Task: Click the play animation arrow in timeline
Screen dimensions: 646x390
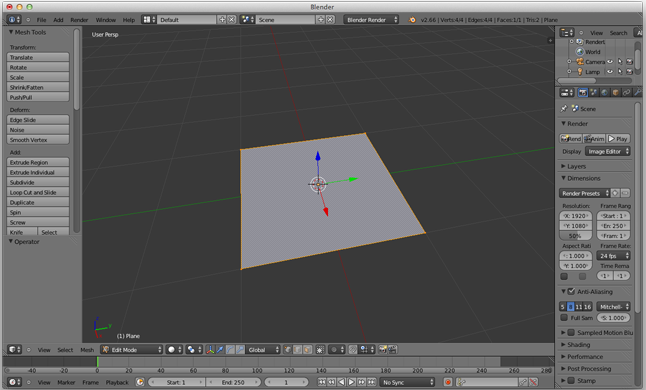Action: (x=351, y=382)
